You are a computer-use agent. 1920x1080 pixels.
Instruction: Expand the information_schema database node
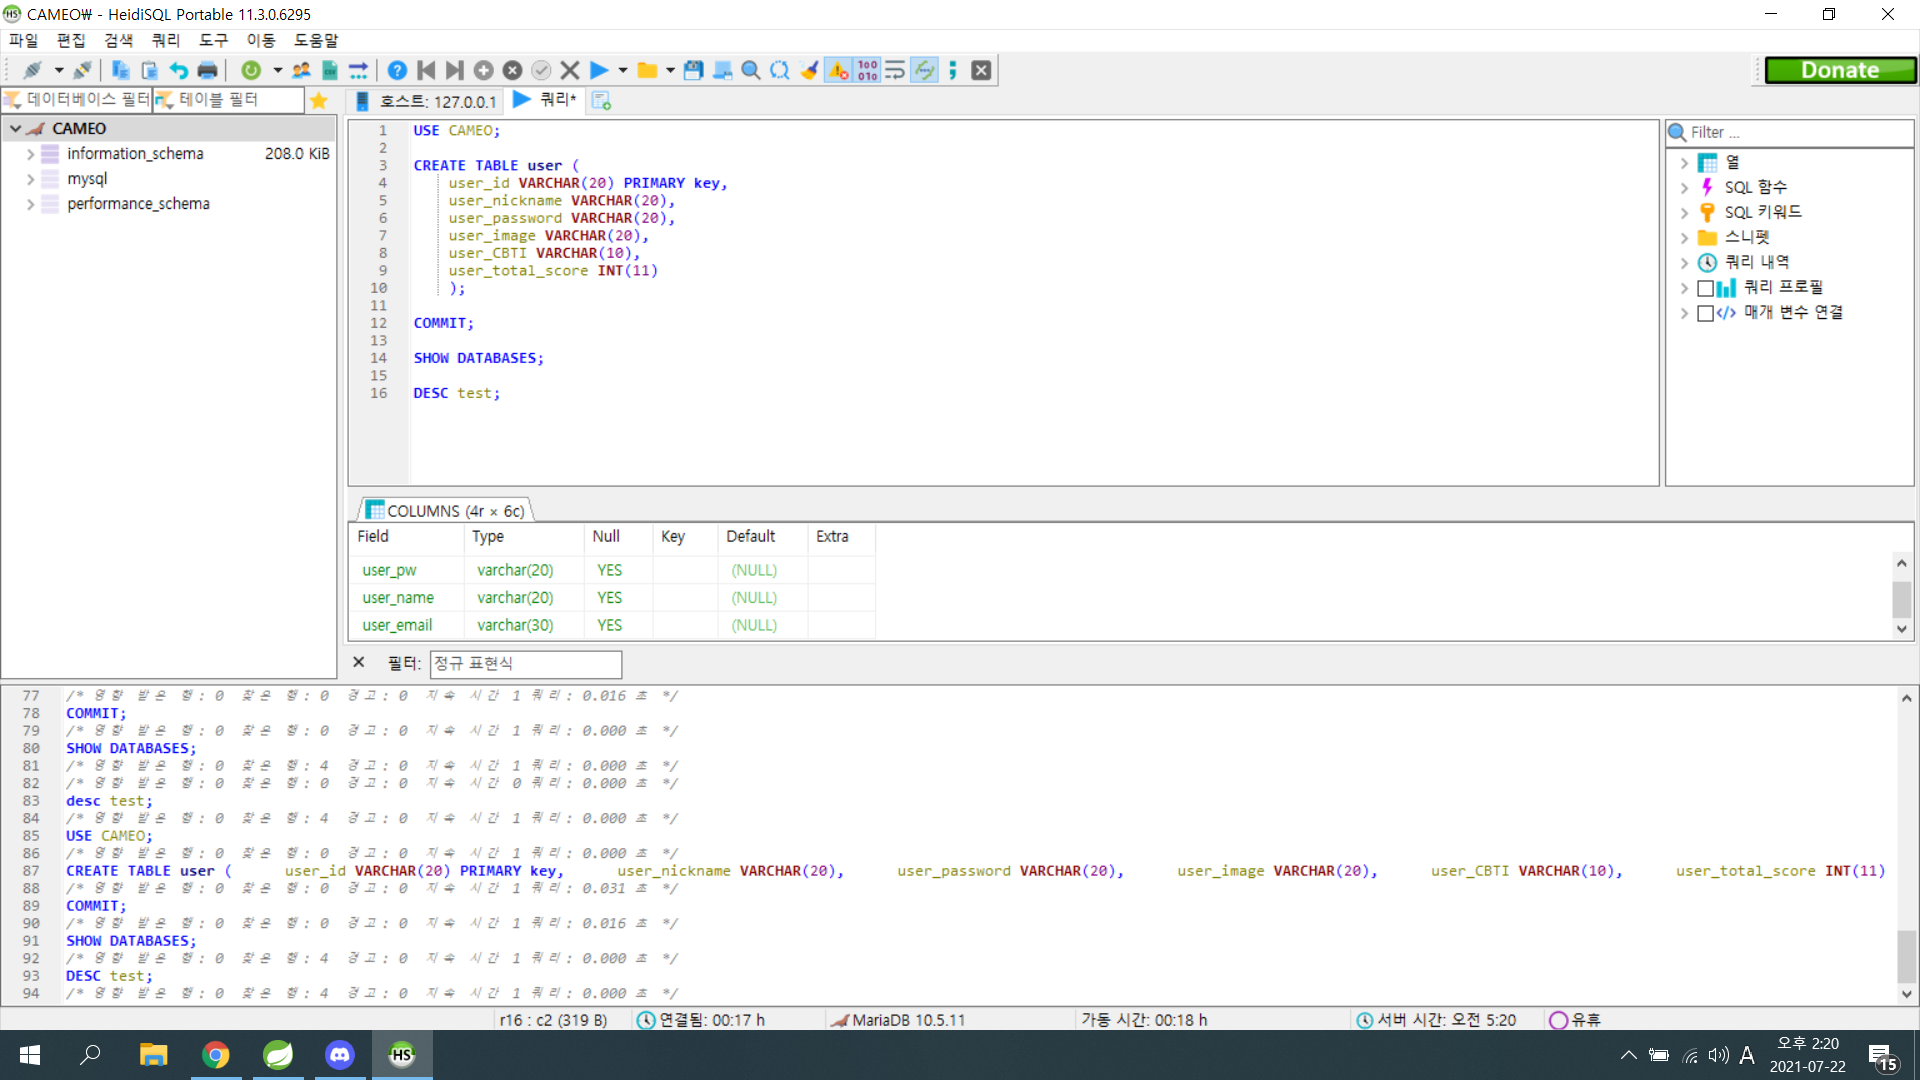point(30,154)
